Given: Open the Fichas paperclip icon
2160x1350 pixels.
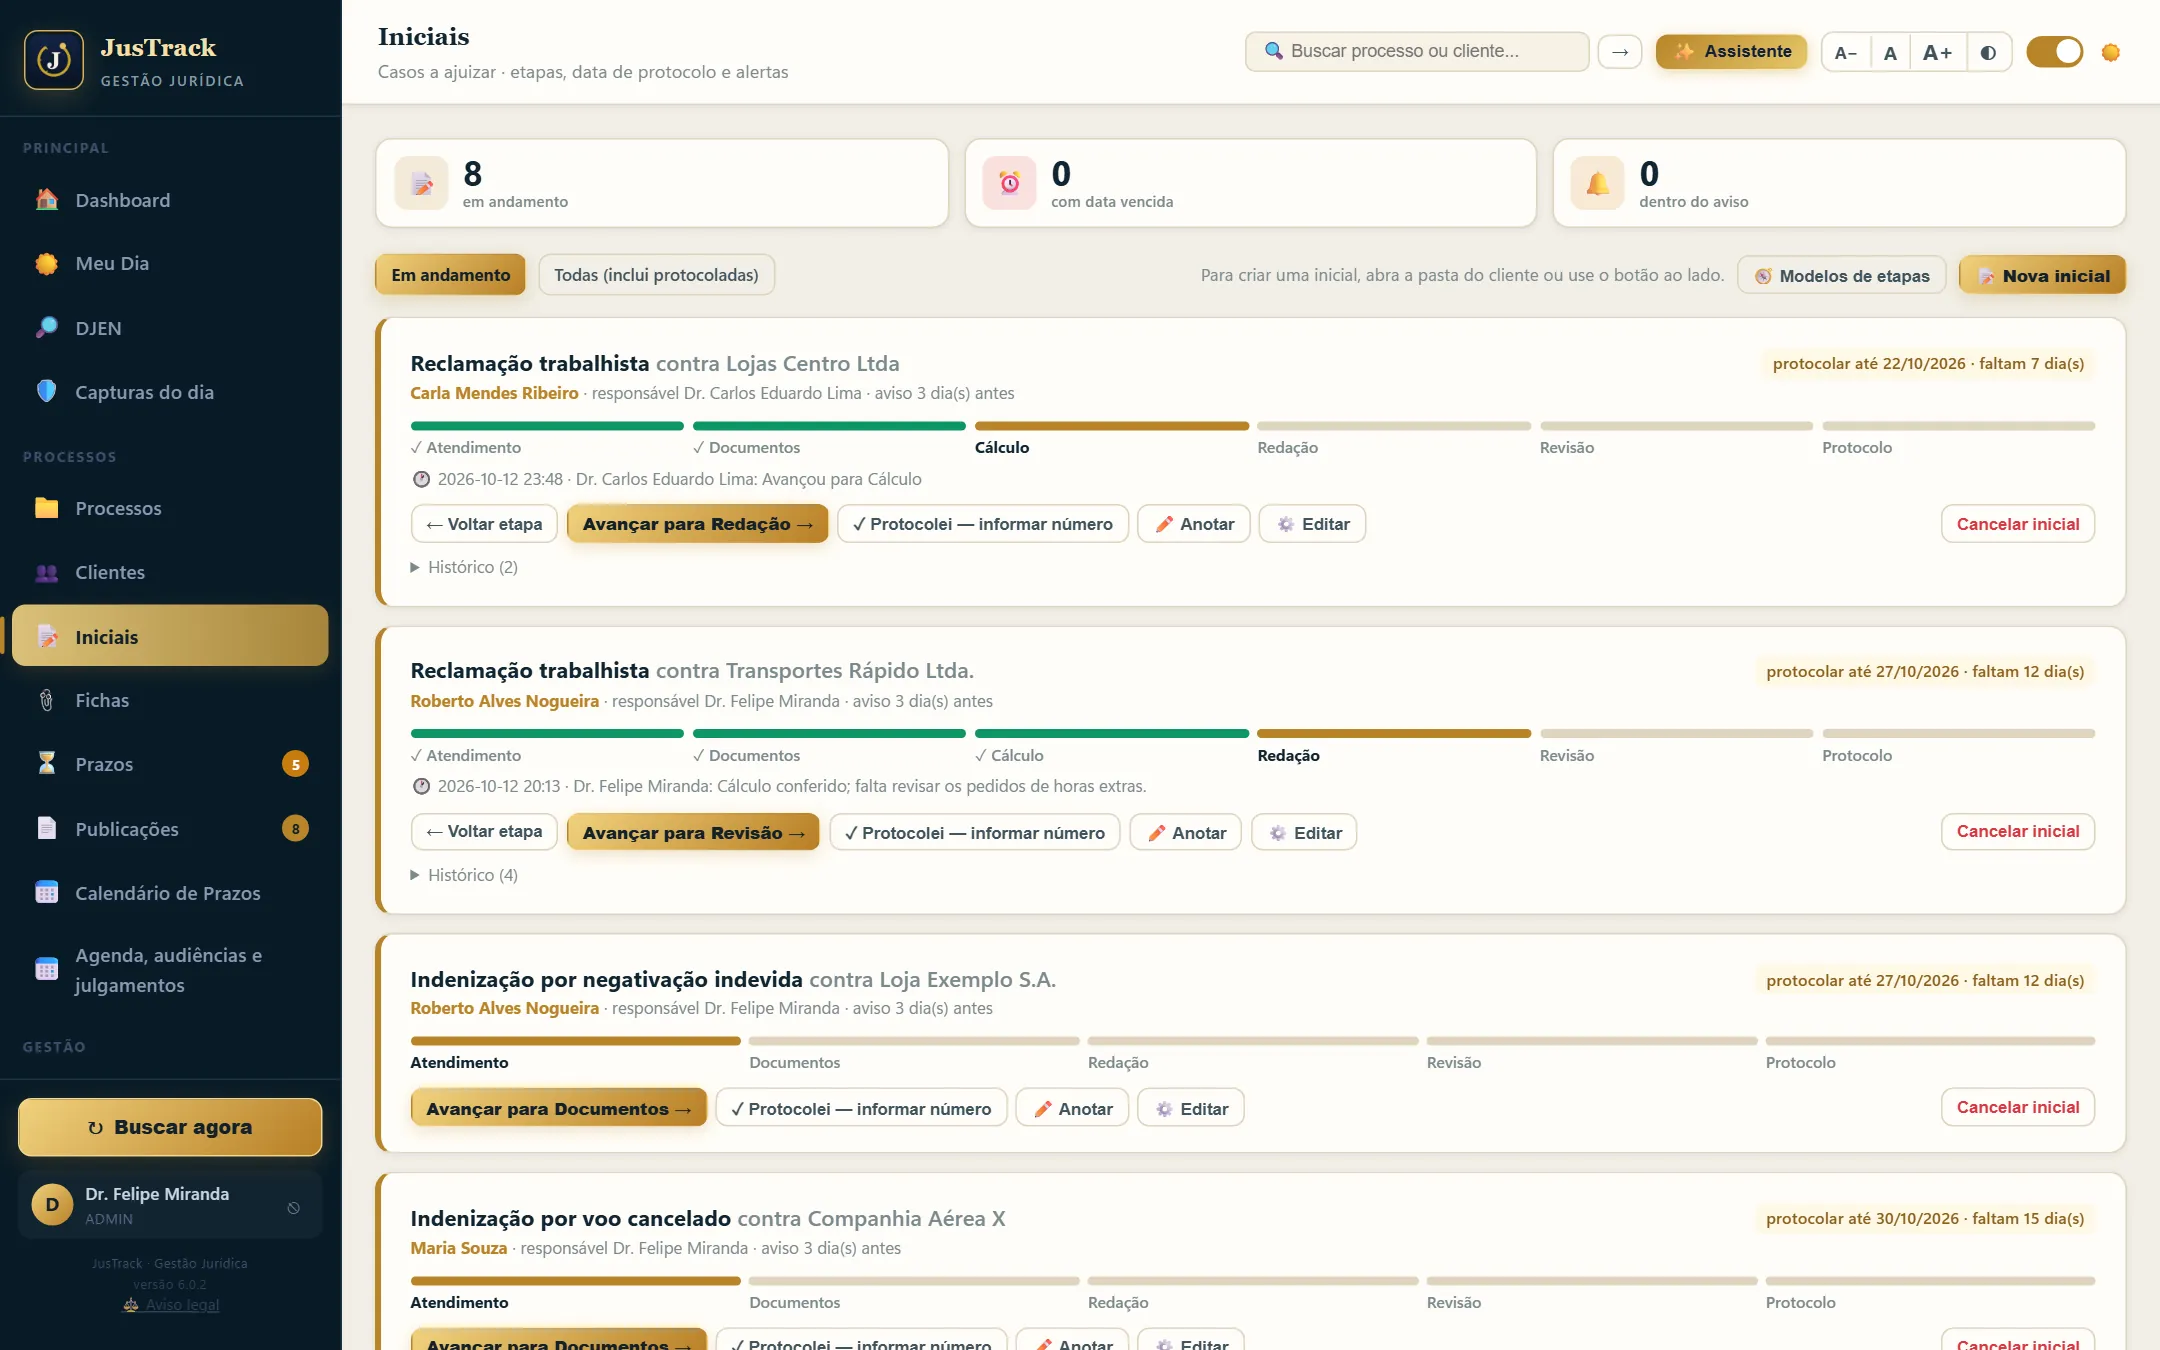Looking at the screenshot, I should point(47,700).
